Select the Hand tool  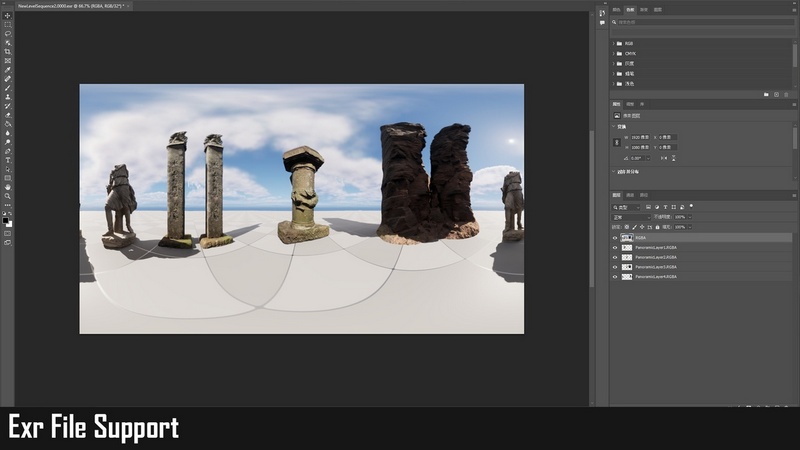pyautogui.click(x=8, y=187)
